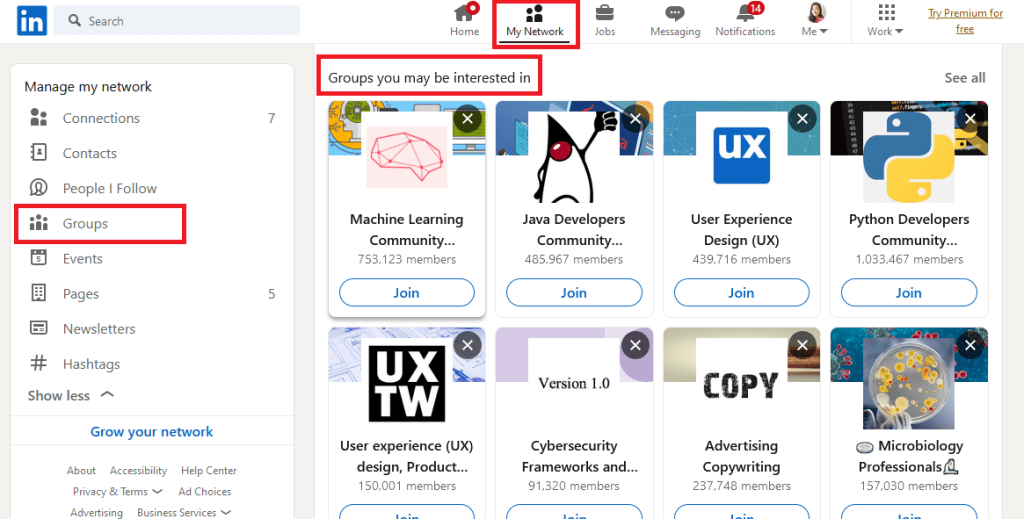Dismiss User Experience Design (UX) card
Image resolution: width=1024 pixels, height=519 pixels.
(803, 119)
